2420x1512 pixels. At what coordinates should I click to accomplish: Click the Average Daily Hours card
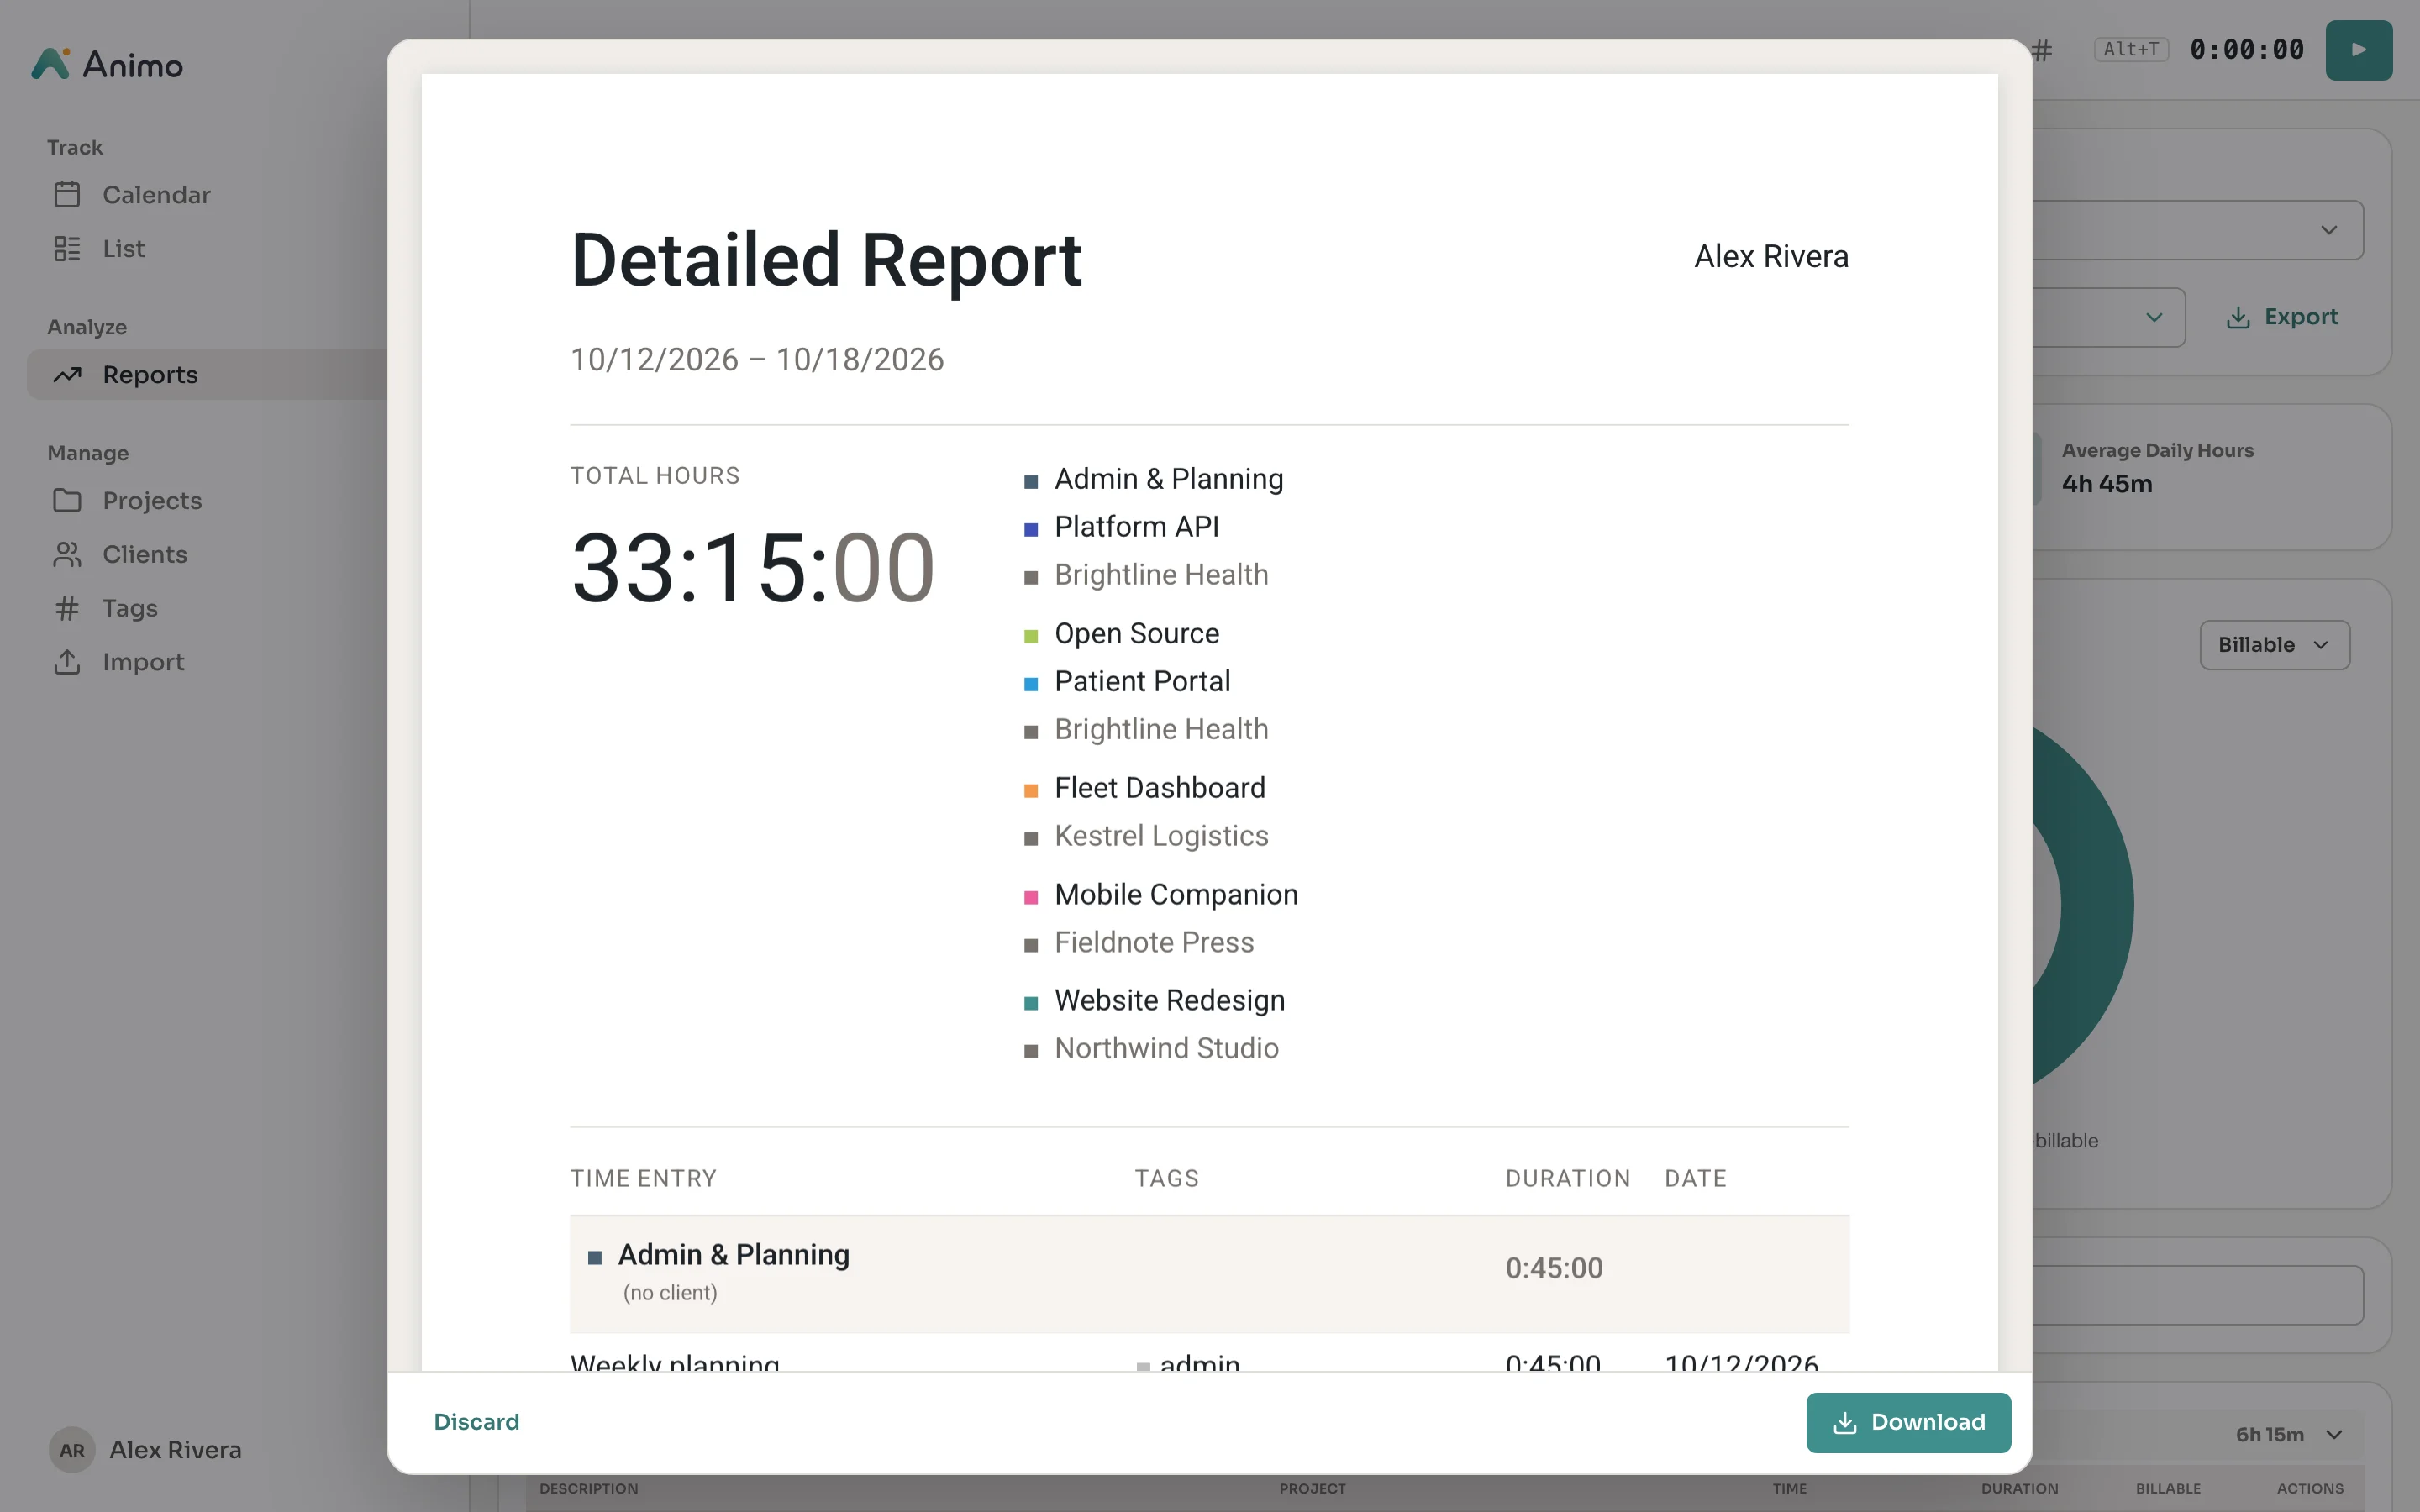(2213, 477)
